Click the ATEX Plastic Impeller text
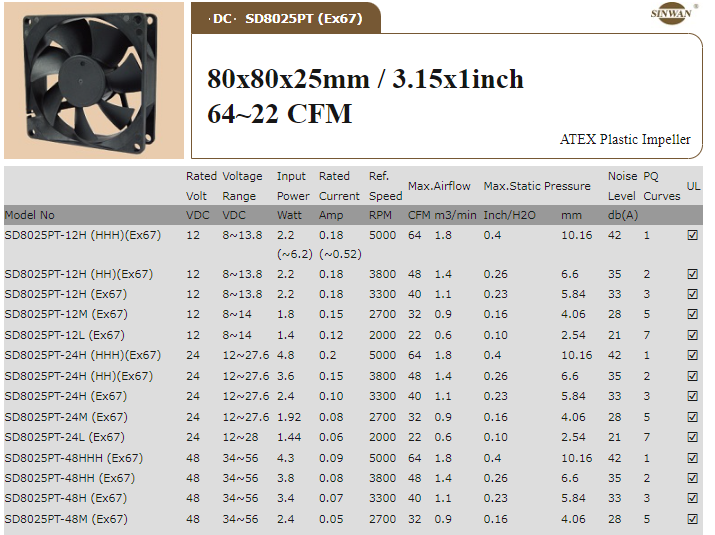This screenshot has width=715, height=535. tap(624, 140)
